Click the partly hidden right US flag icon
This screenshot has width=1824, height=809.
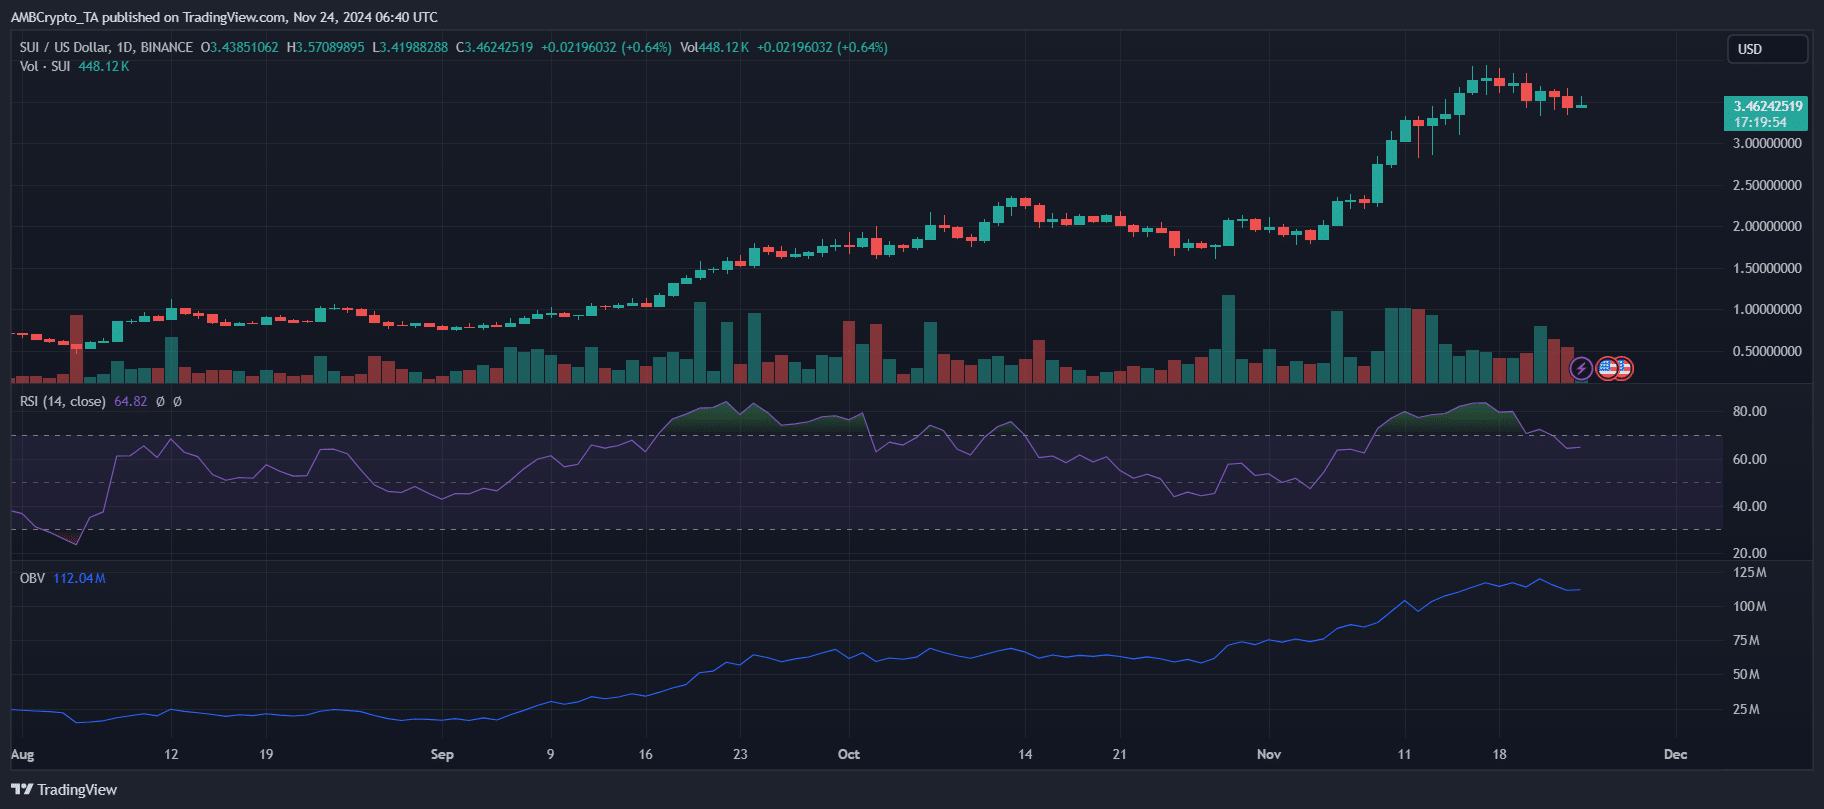click(1625, 369)
